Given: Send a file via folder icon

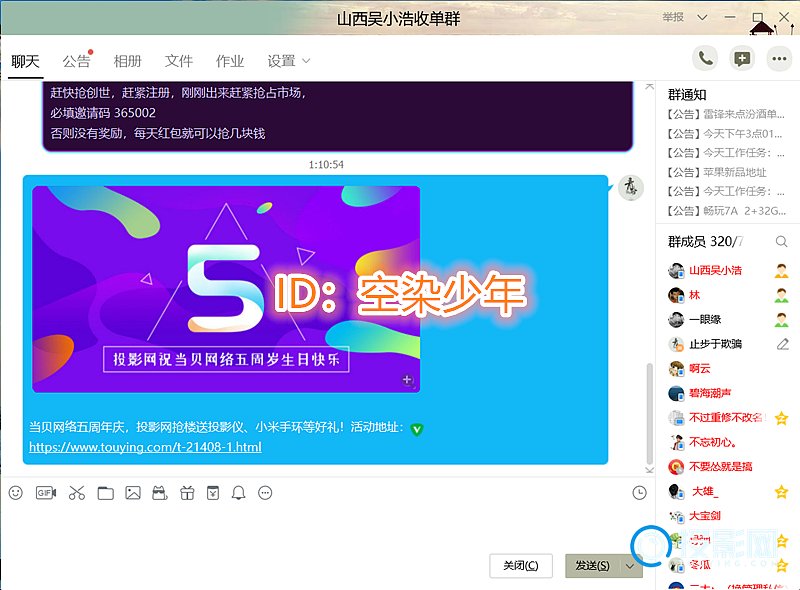Looking at the screenshot, I should (x=106, y=493).
